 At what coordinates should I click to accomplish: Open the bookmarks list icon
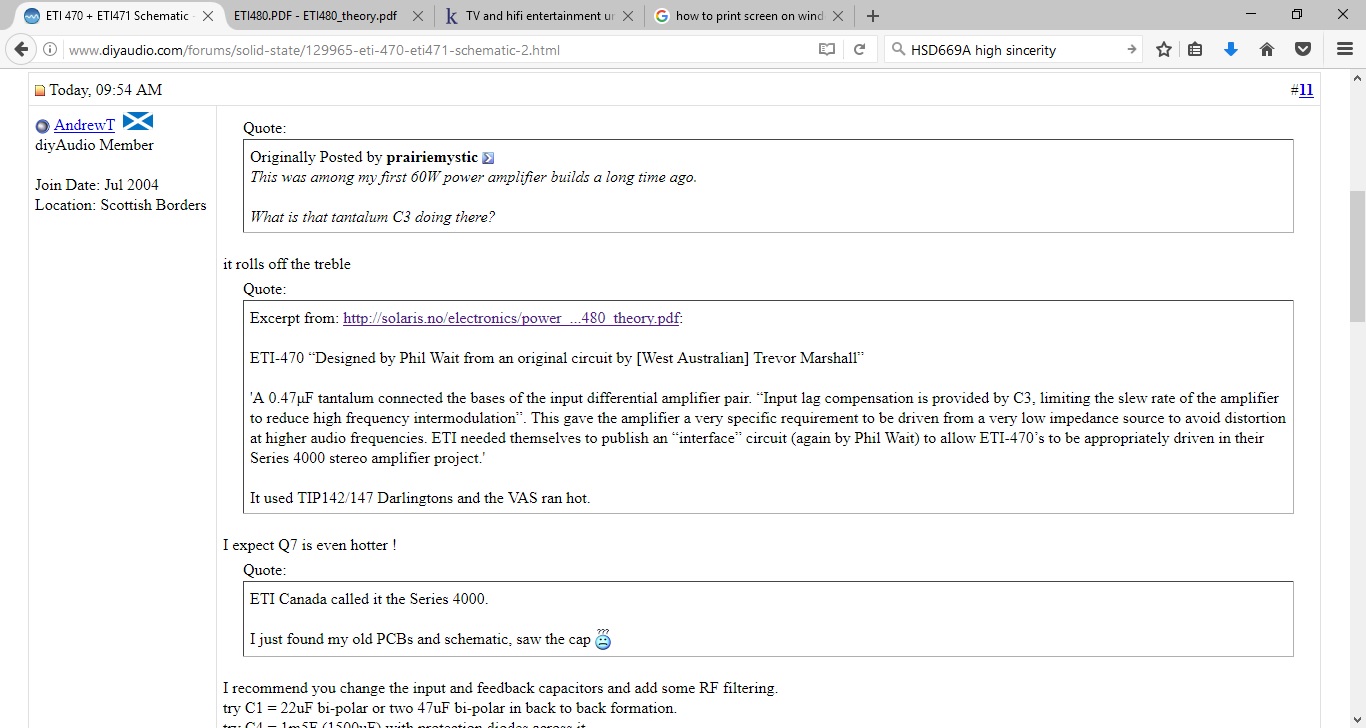pyautogui.click(x=1195, y=50)
